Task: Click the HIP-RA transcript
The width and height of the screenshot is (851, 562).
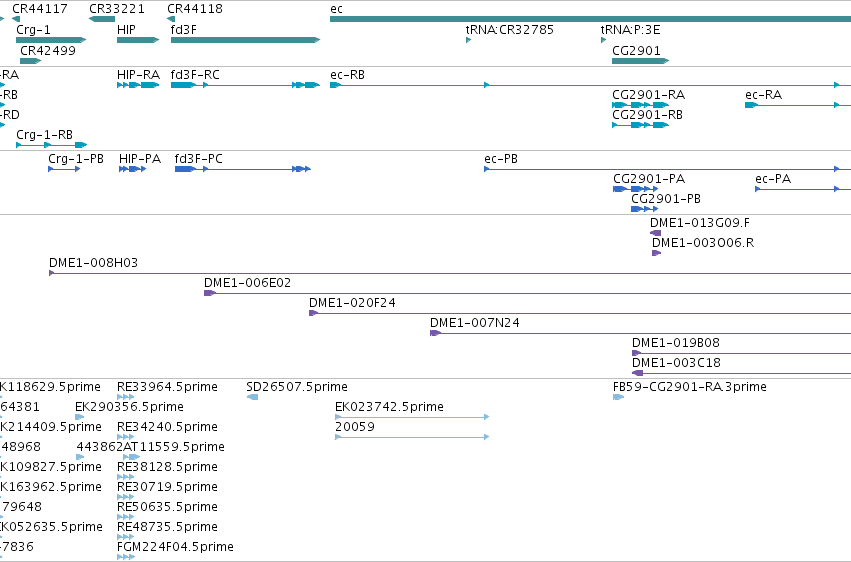Action: [x=138, y=85]
